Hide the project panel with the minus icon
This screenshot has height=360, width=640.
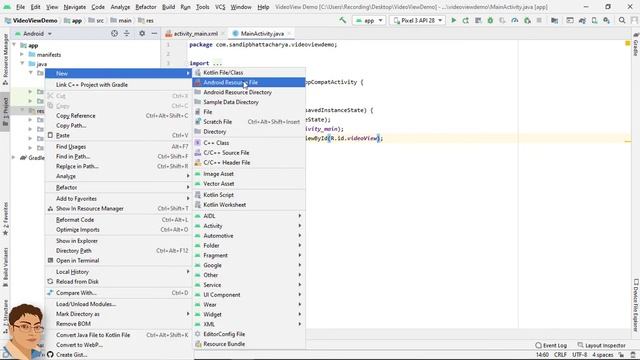click(154, 33)
